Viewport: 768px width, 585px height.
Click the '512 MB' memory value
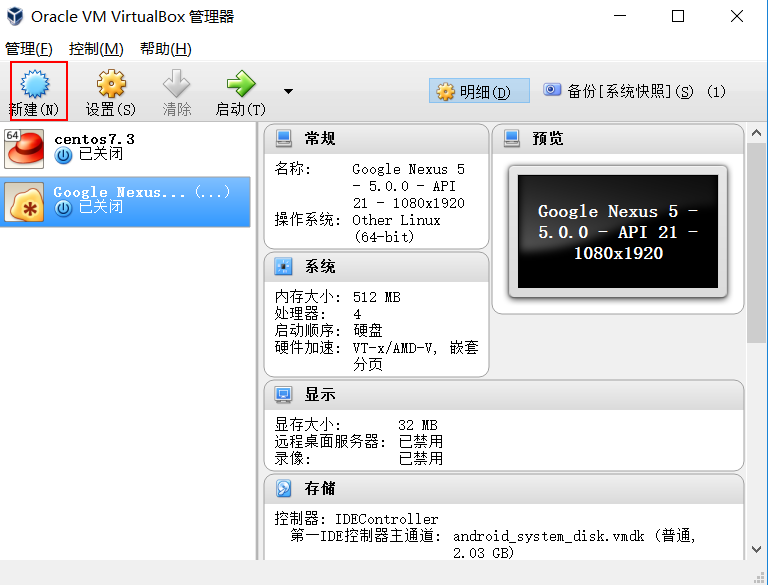point(377,297)
